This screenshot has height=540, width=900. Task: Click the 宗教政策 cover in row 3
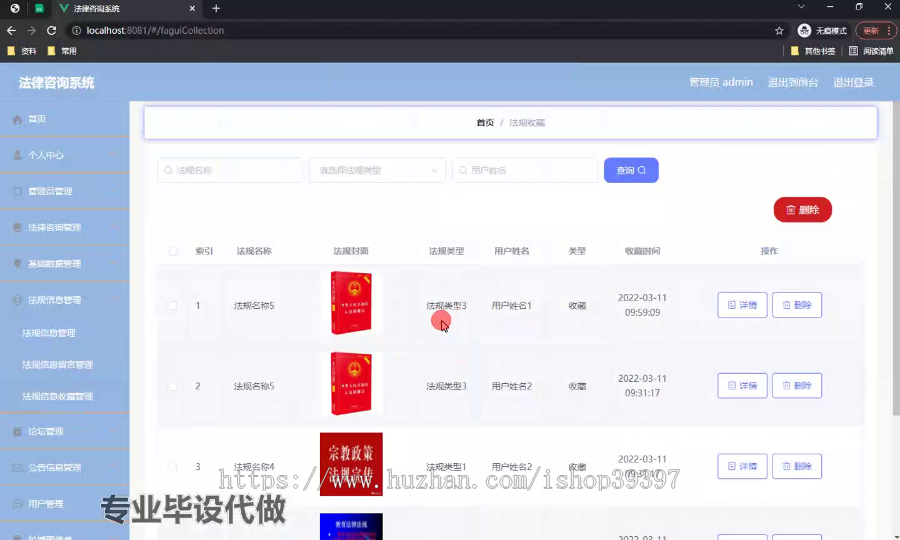tap(351, 464)
